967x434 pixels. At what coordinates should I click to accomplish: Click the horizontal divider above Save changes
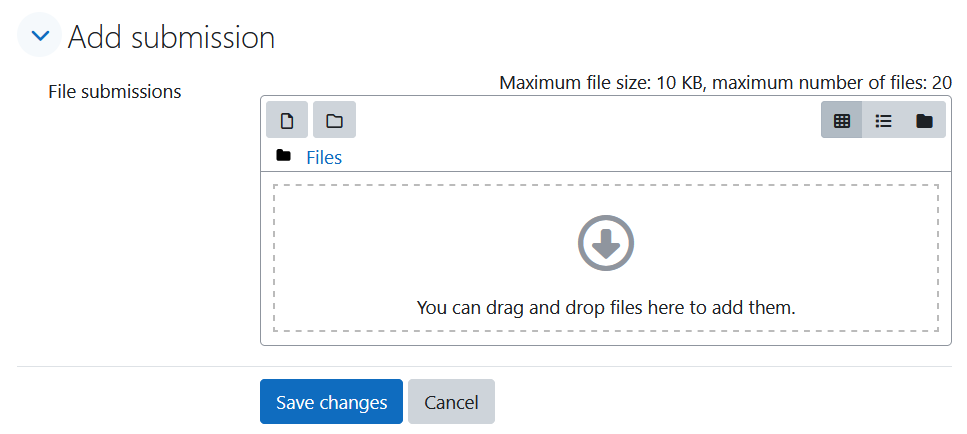click(x=484, y=367)
